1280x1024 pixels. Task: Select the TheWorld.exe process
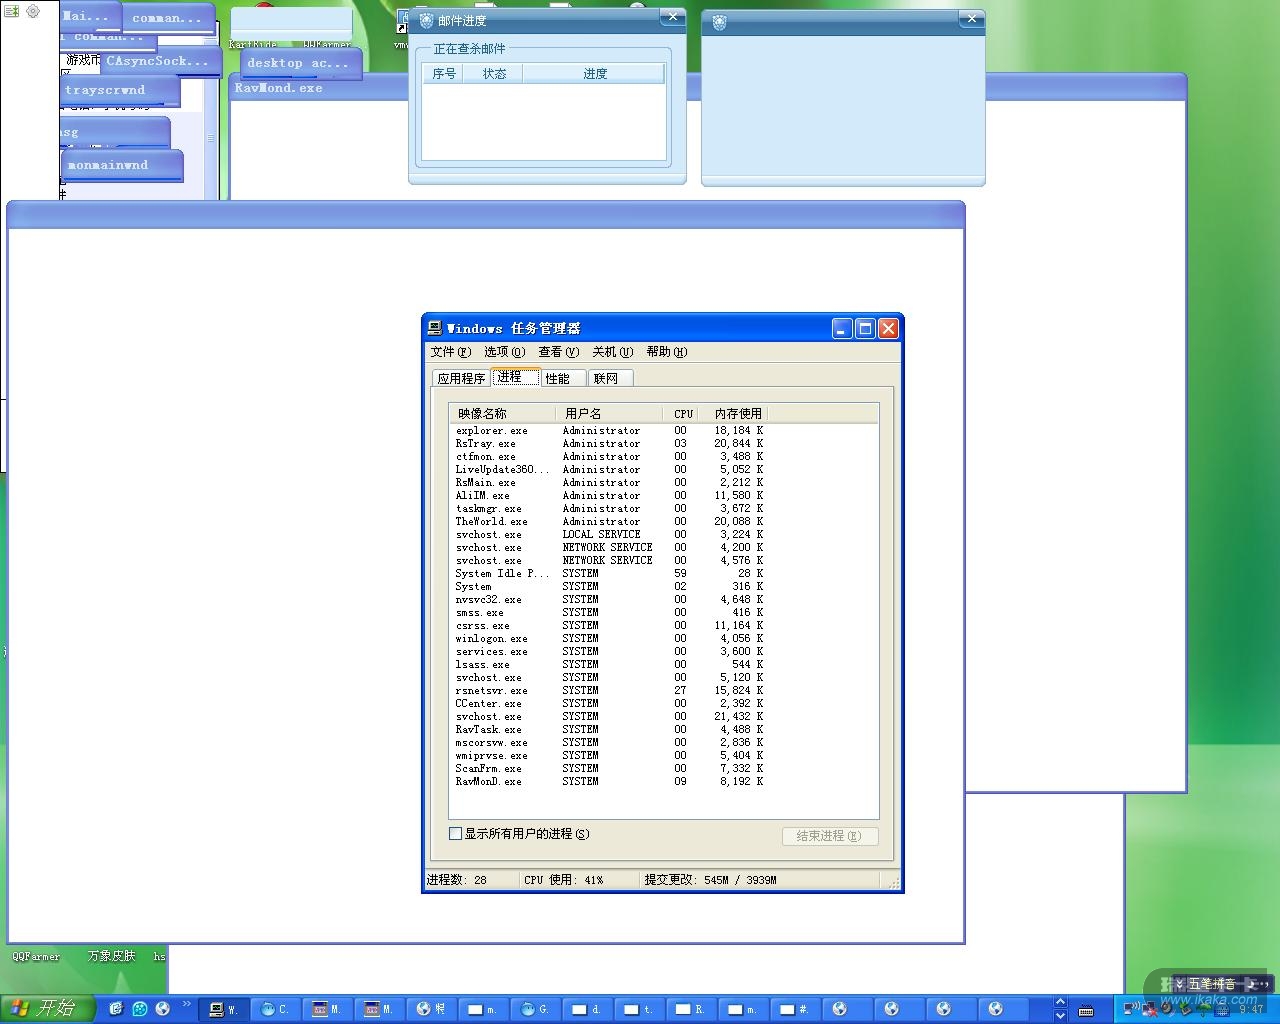(610, 522)
